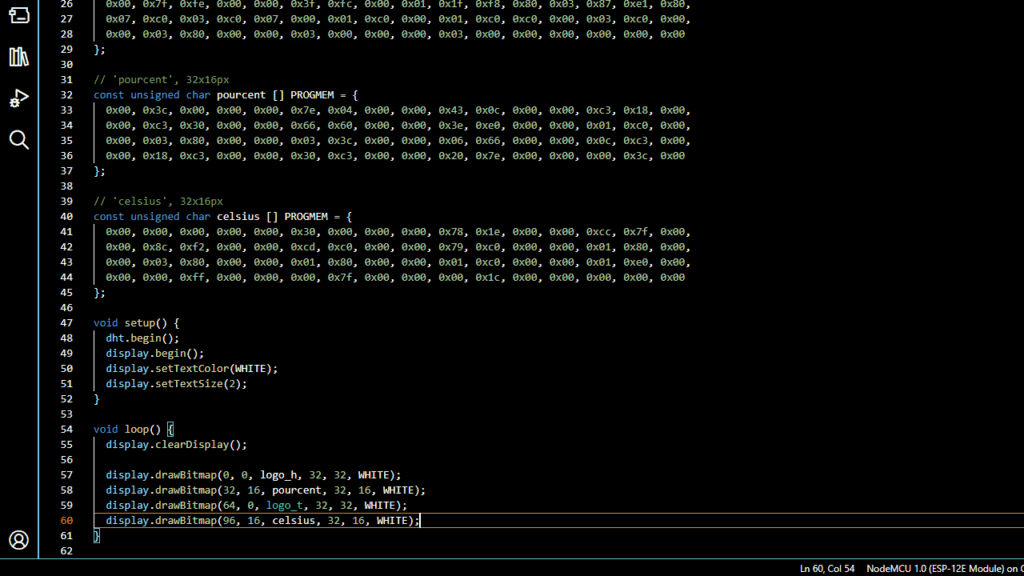Click the pourcent array declaration name
This screenshot has height=576, width=1024.
tap(241, 95)
